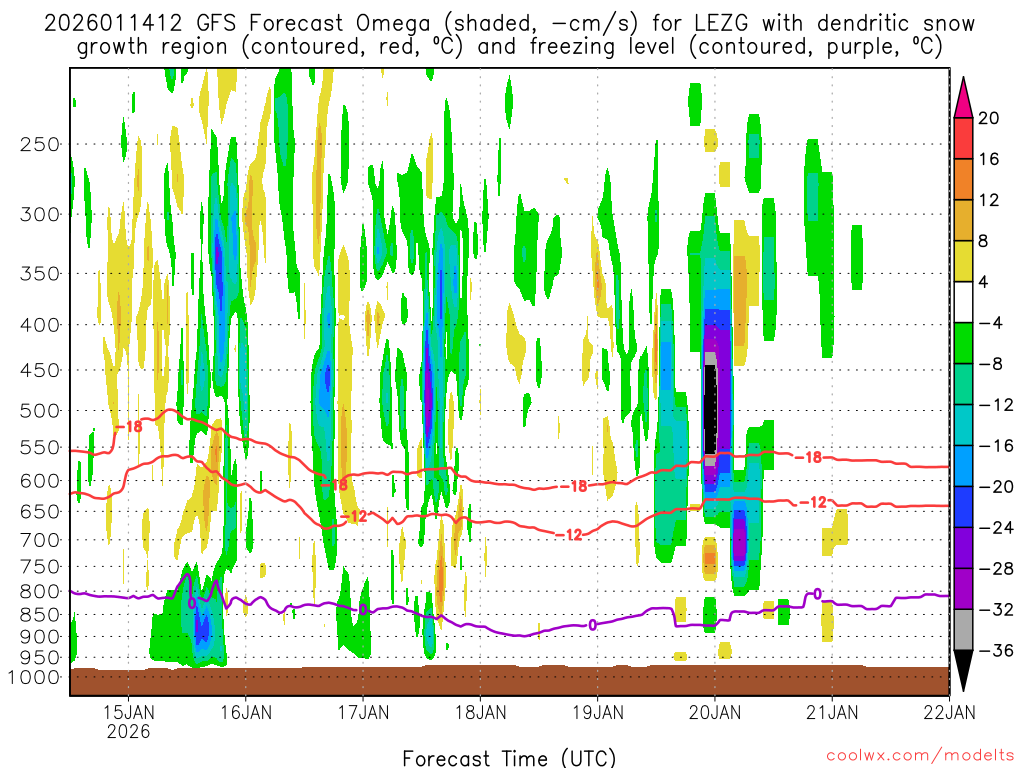This screenshot has height=768, width=1024.
Task: Click the 350 pressure level label
Action: [x=40, y=273]
